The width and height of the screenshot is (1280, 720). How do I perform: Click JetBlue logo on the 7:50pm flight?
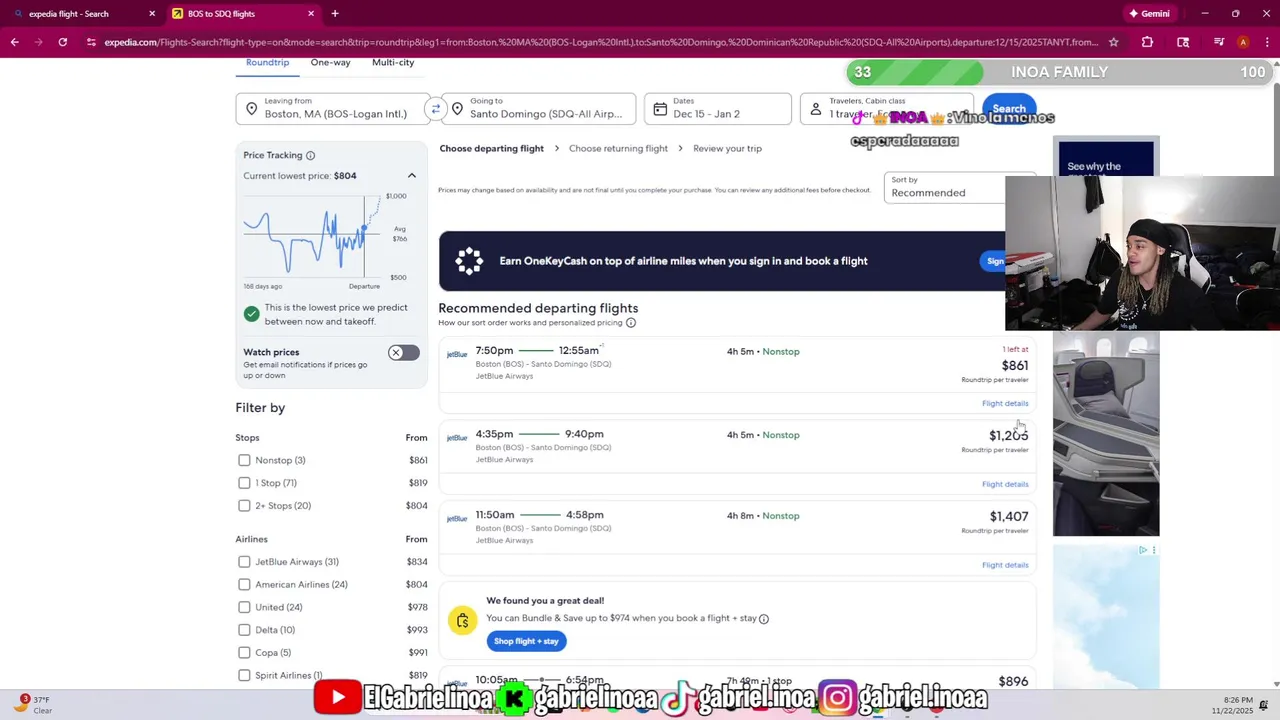(457, 354)
